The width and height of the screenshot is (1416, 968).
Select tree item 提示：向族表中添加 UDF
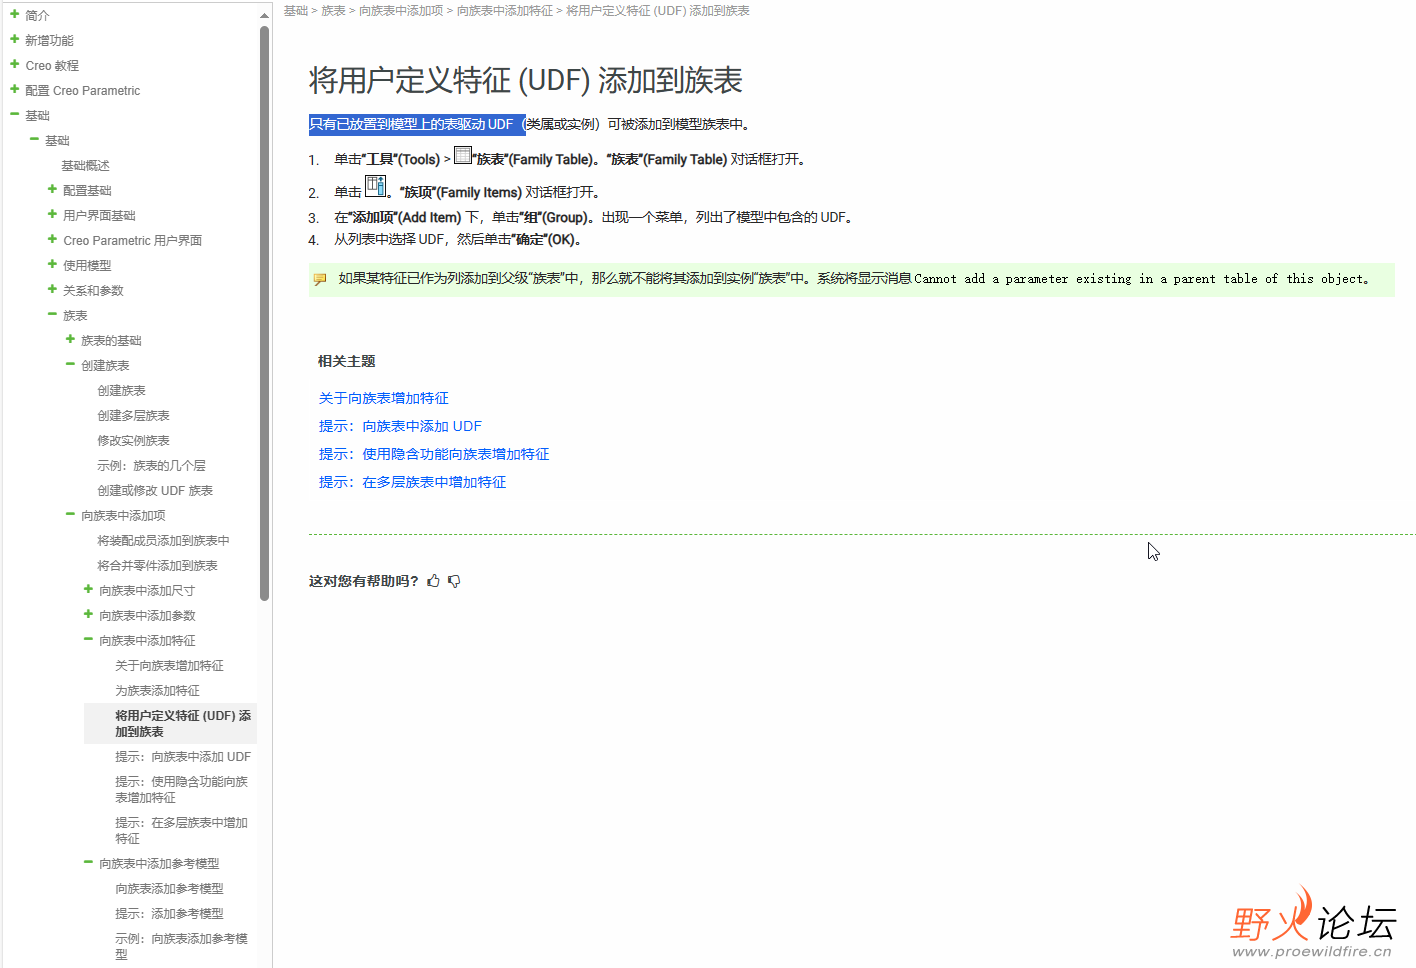pyautogui.click(x=183, y=757)
